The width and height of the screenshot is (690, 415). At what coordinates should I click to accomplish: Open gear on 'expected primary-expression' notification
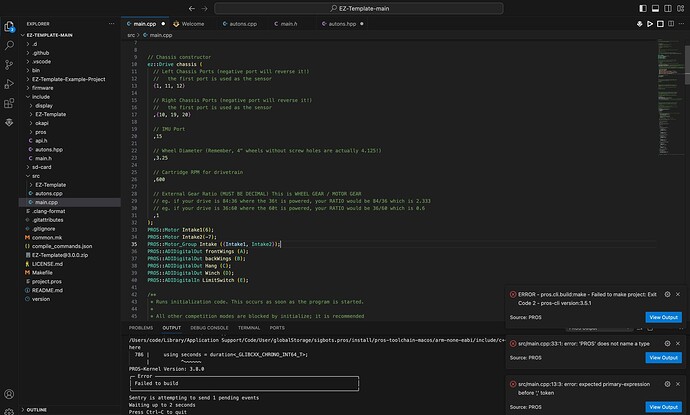click(x=667, y=384)
